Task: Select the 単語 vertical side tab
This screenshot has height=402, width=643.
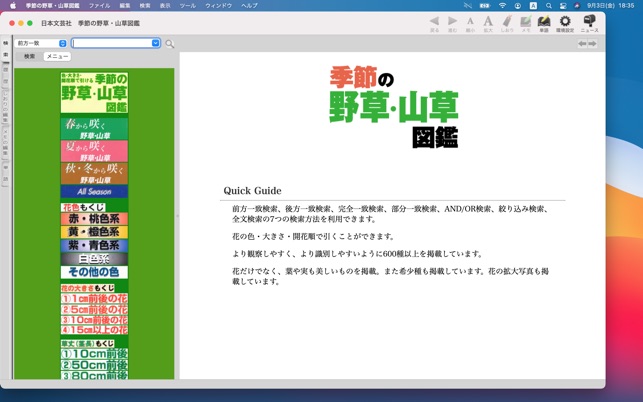Action: (x=5, y=174)
